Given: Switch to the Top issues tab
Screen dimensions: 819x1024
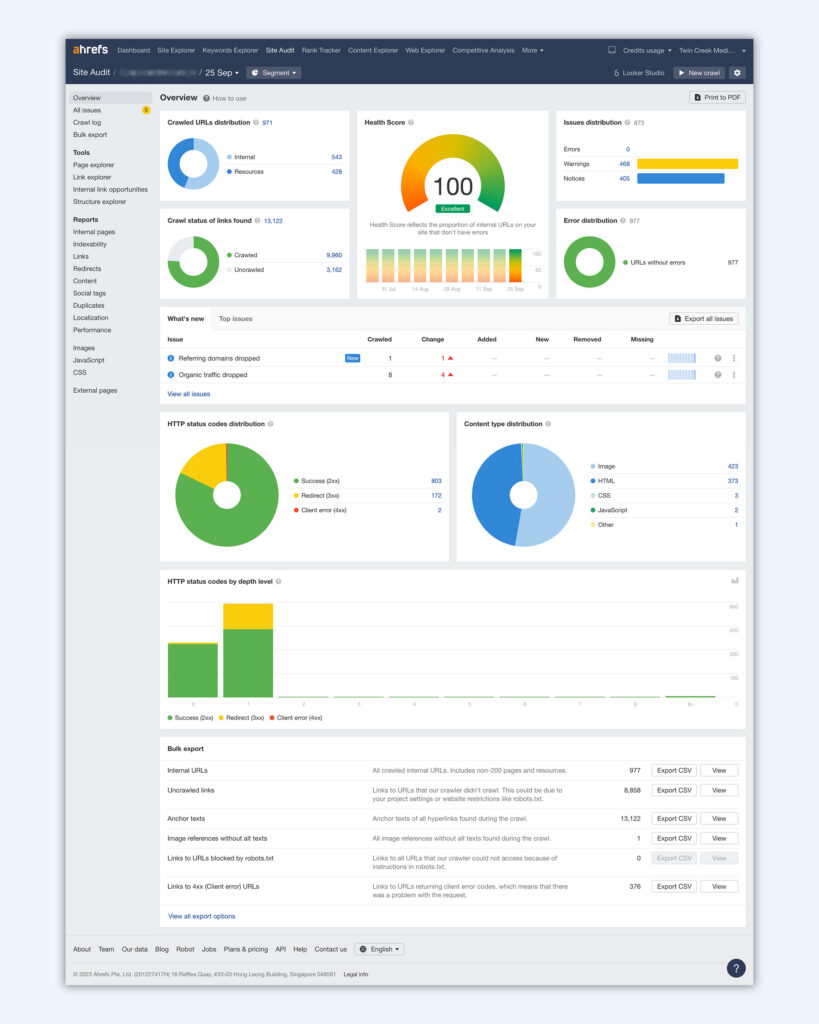Looking at the screenshot, I should [x=235, y=319].
